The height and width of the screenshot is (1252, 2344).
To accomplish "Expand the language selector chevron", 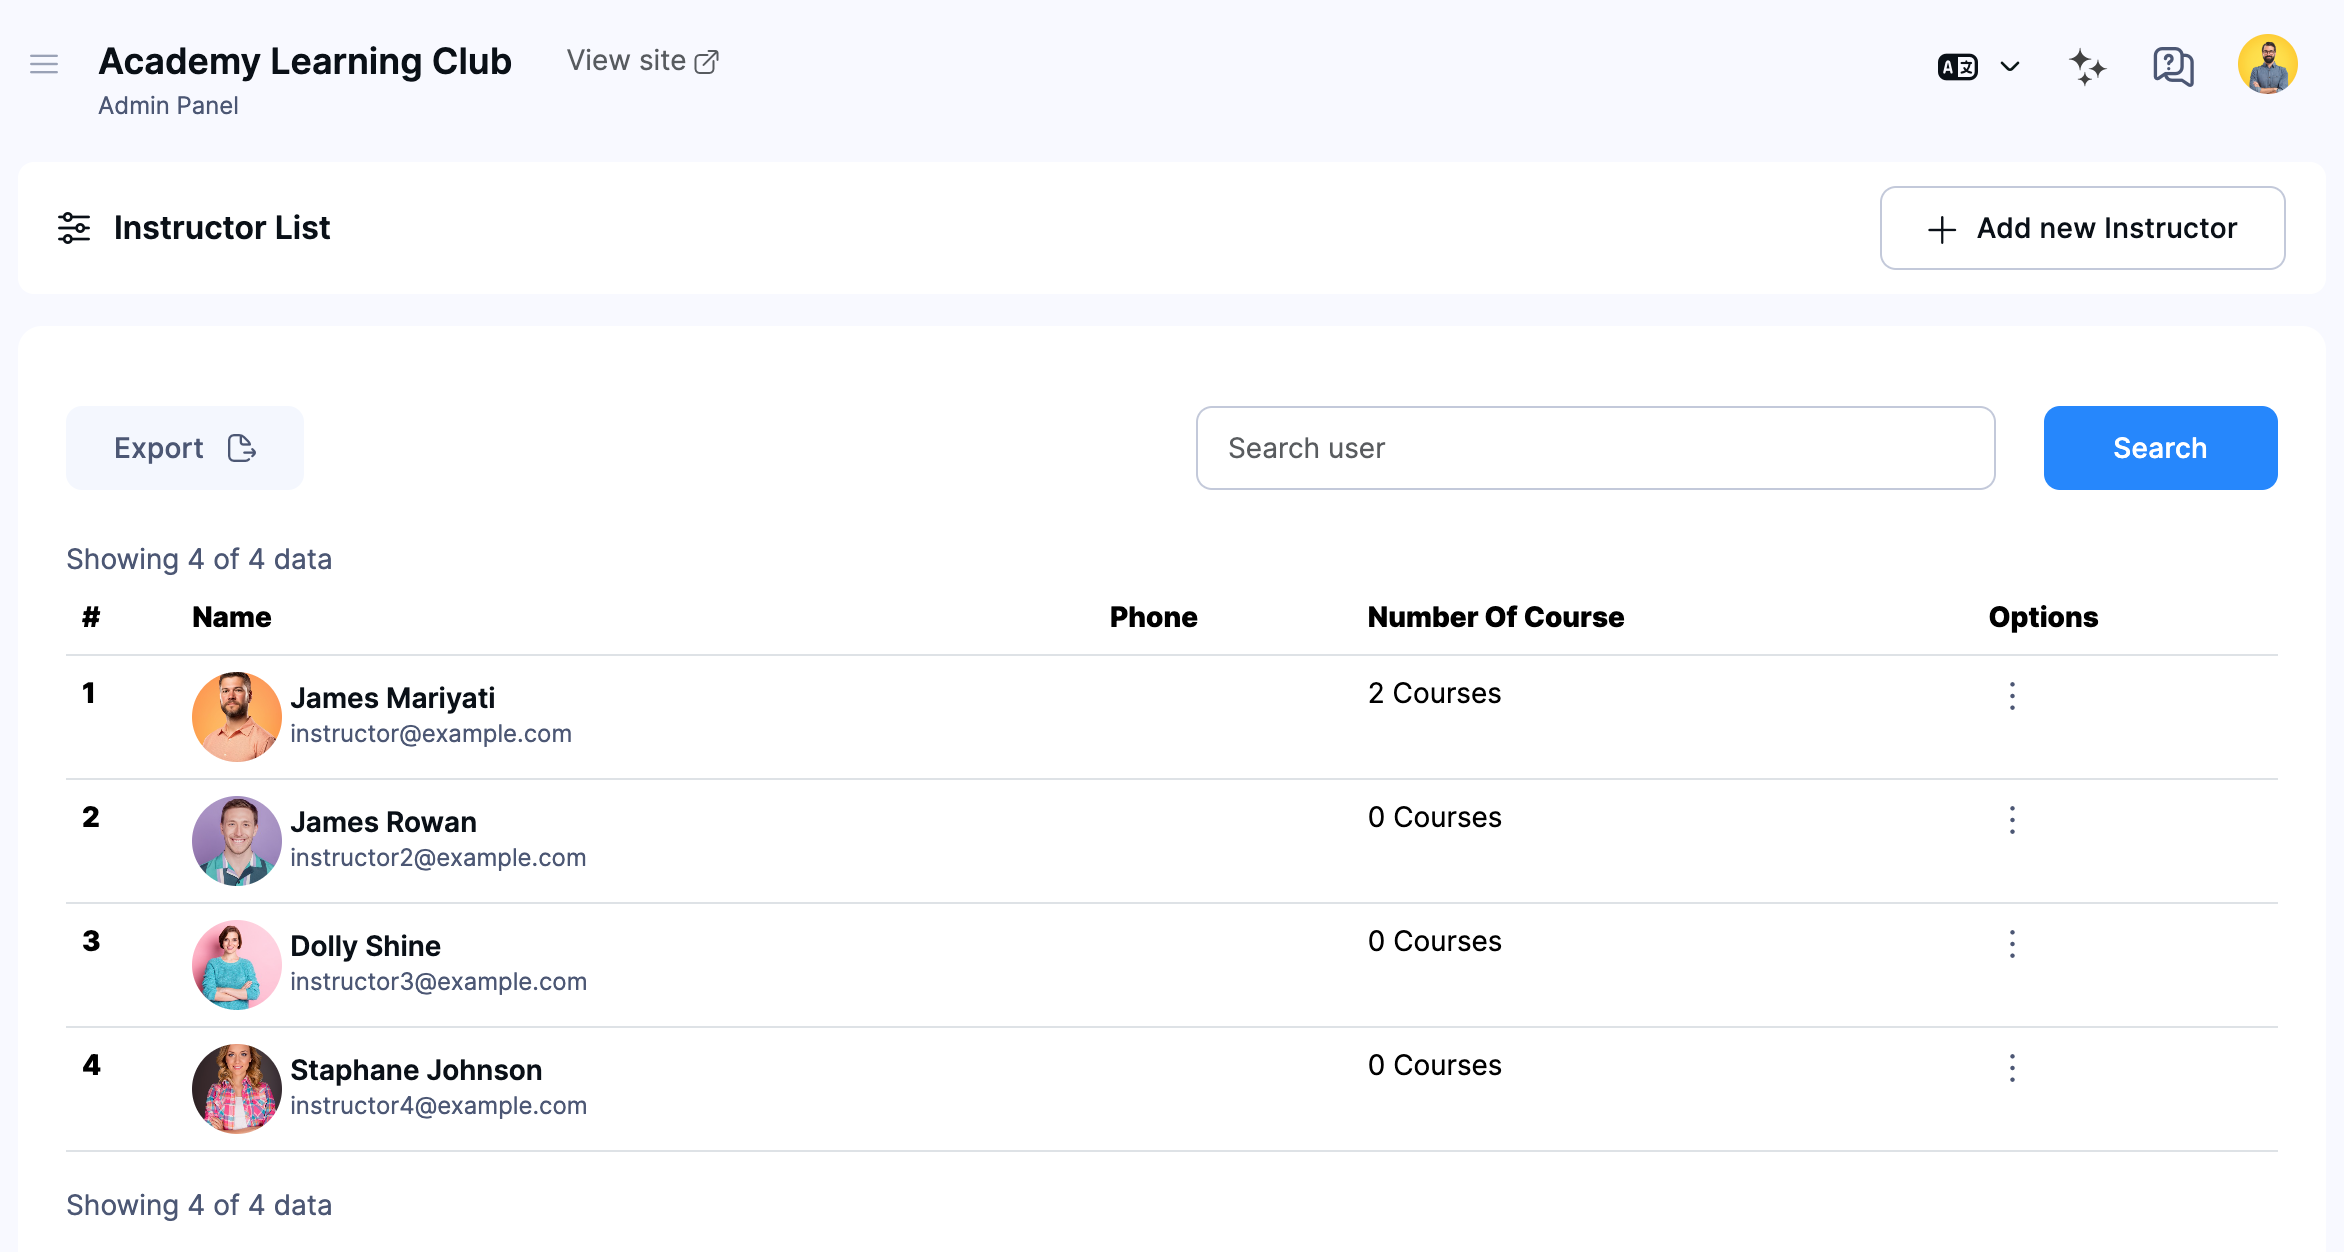I will coord(2010,65).
